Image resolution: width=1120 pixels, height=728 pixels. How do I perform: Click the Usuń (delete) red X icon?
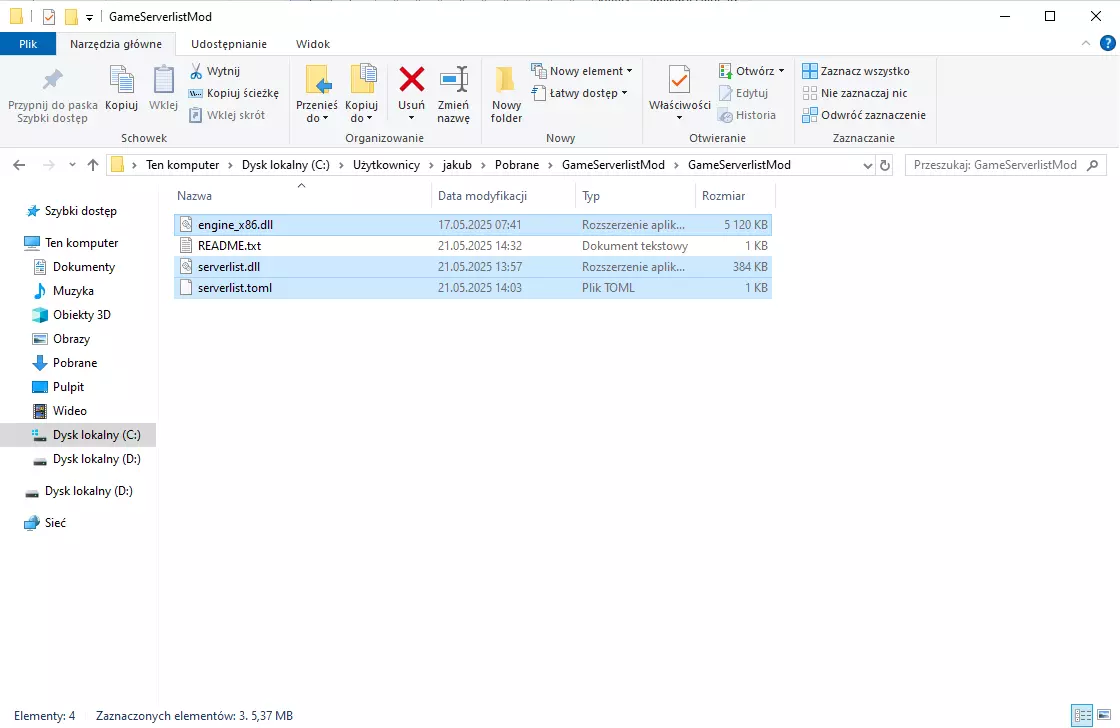411,81
